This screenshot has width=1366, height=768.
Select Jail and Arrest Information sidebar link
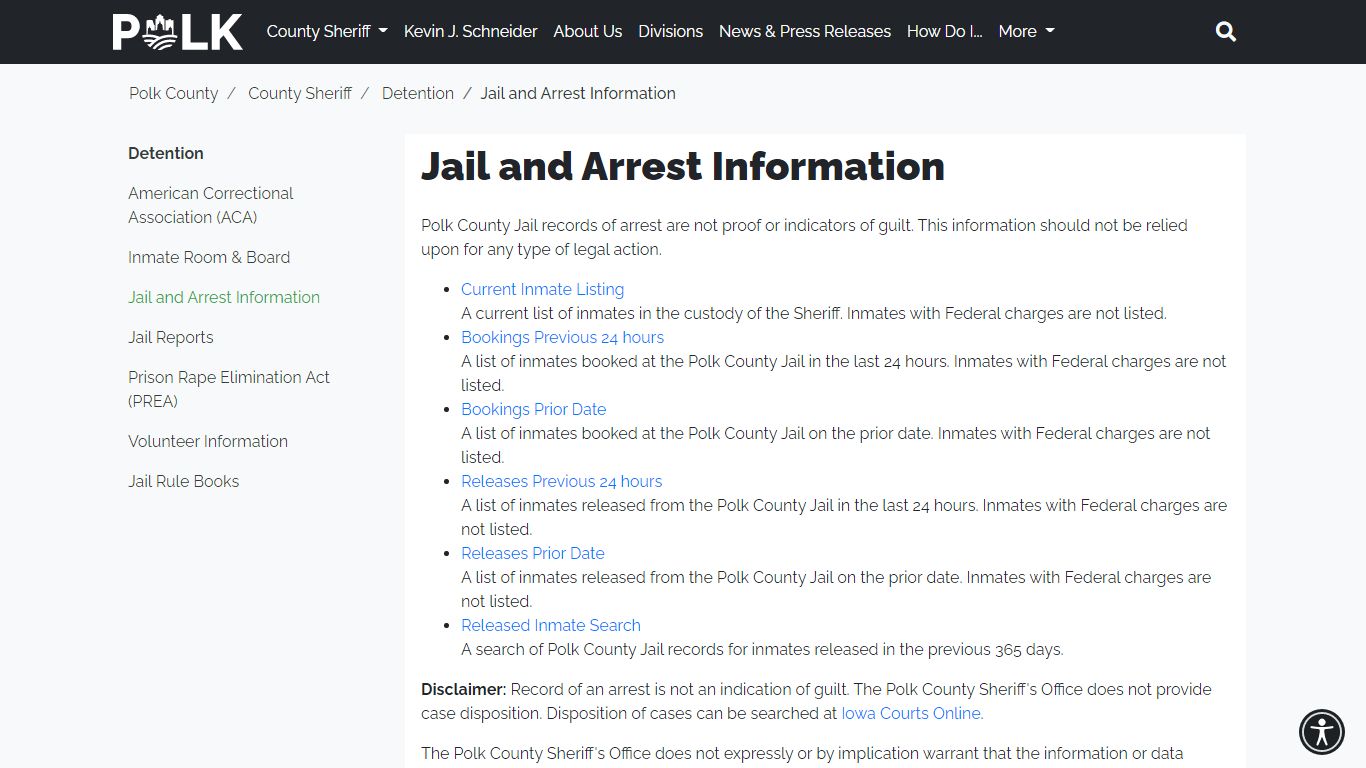pos(224,297)
